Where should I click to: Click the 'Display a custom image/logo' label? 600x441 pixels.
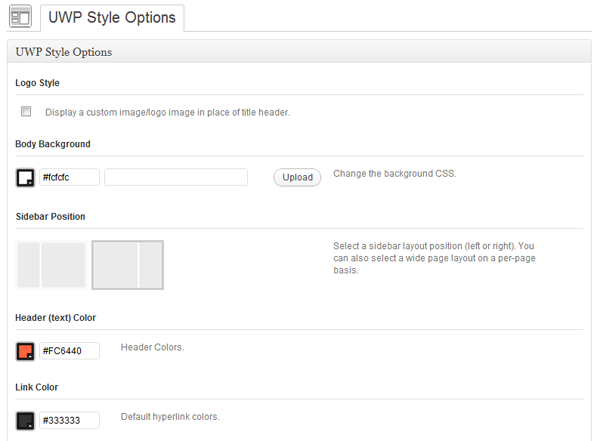(167, 112)
